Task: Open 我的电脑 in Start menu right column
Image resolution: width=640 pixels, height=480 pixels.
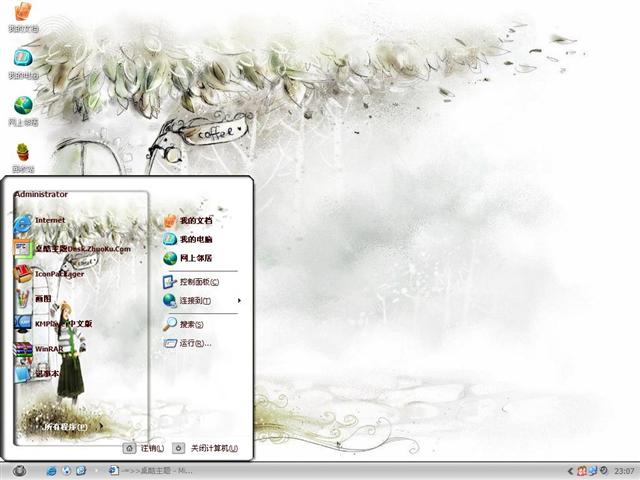Action: pyautogui.click(x=188, y=239)
